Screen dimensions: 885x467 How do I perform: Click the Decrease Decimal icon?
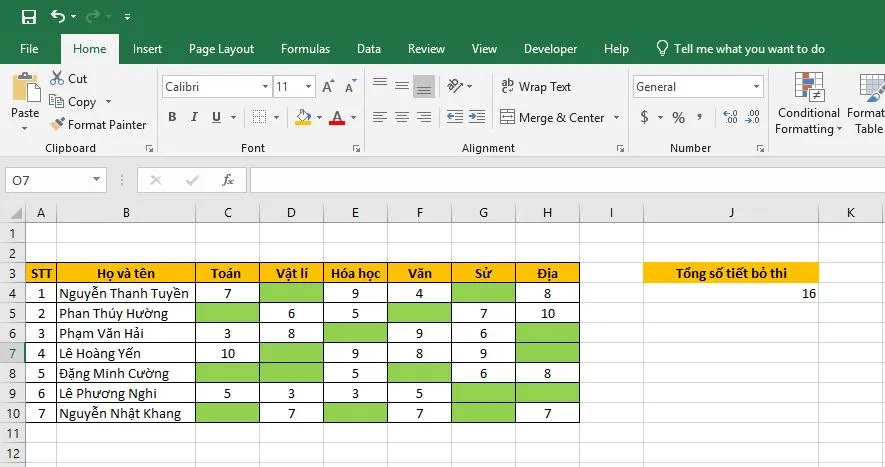click(752, 117)
